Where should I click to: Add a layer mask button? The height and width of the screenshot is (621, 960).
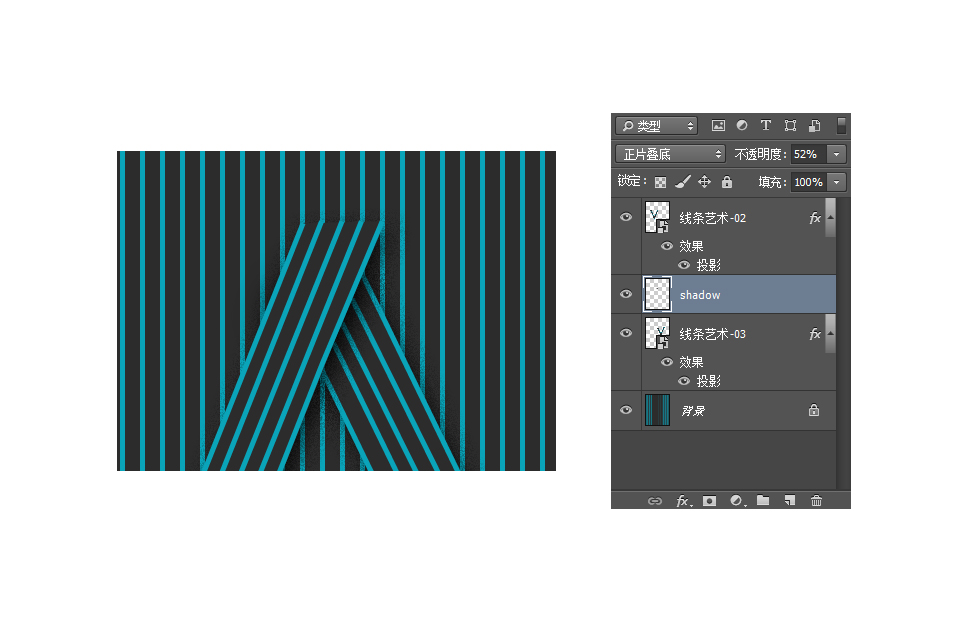click(709, 501)
